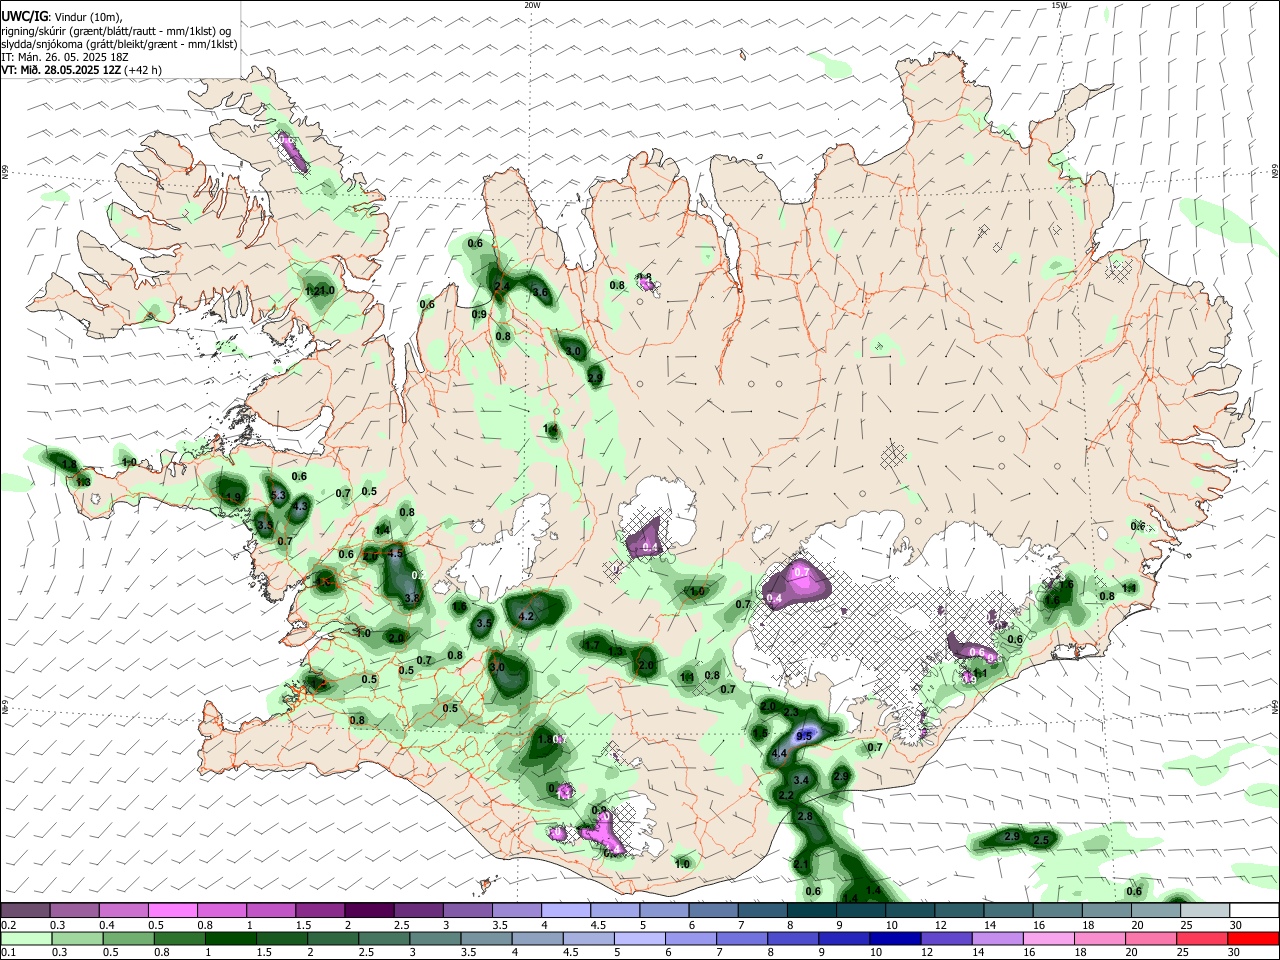Click the deep blue rain swatch between 10 and 12
Image resolution: width=1280 pixels, height=960 pixels.
[x=895, y=939]
